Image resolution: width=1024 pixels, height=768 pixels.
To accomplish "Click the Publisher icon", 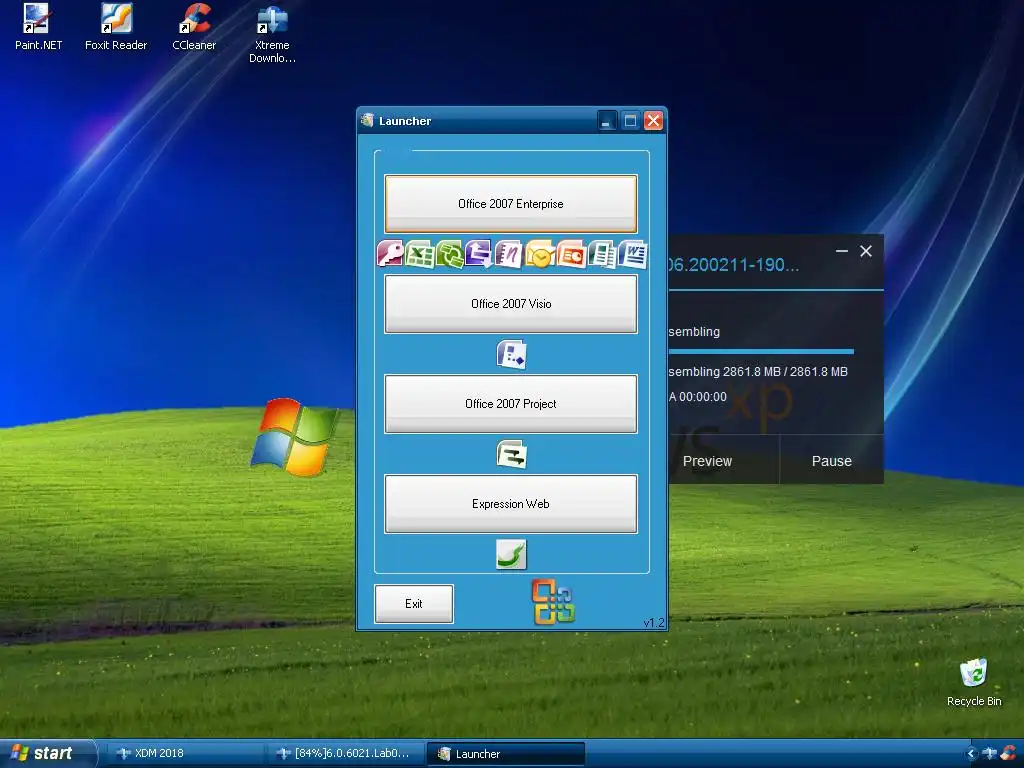I will click(x=602, y=254).
